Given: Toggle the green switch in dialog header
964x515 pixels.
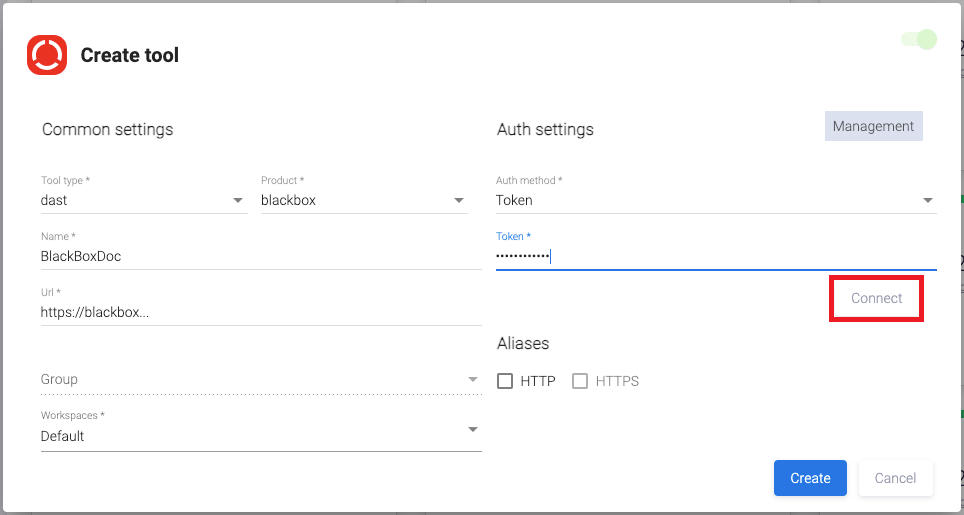Looking at the screenshot, I should (918, 40).
